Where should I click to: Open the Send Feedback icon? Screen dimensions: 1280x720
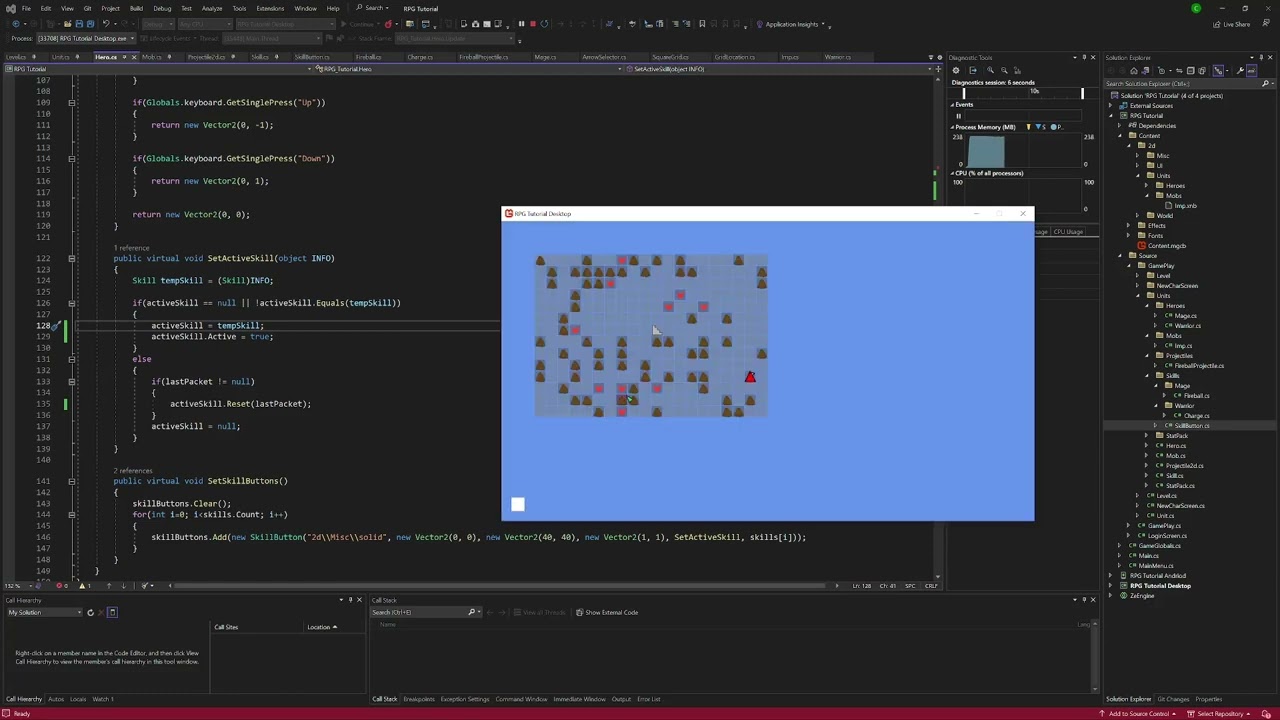coord(1264,24)
